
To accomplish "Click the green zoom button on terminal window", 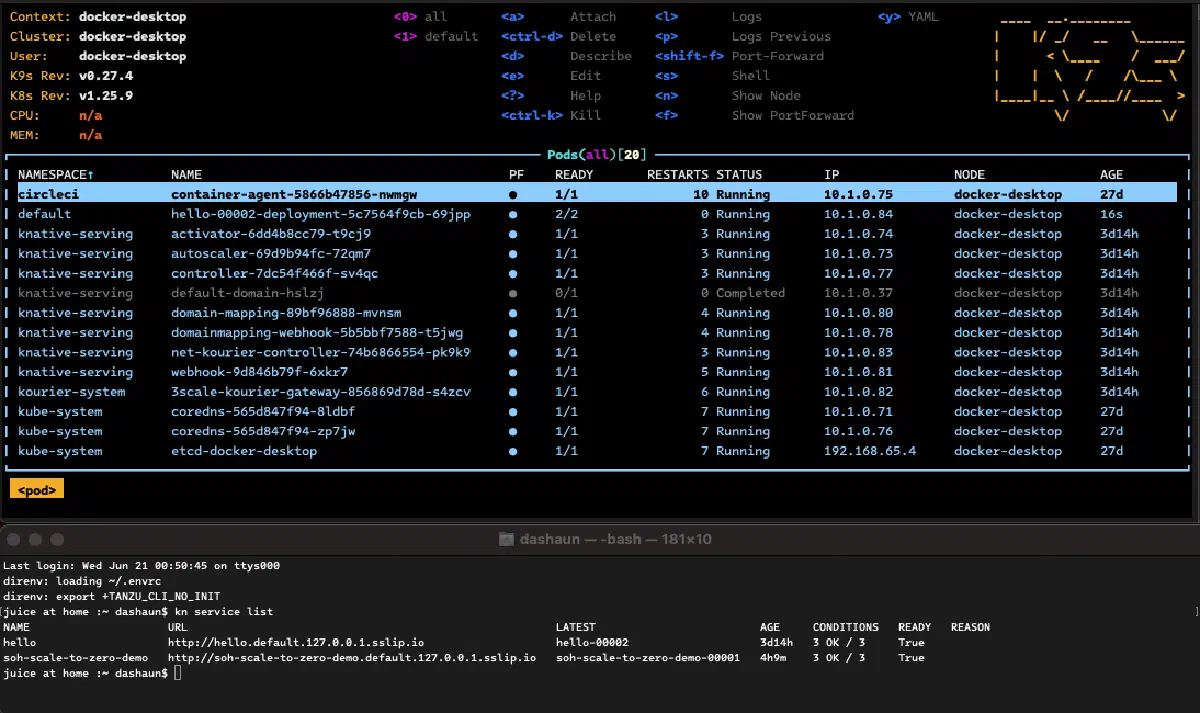I will click(57, 539).
